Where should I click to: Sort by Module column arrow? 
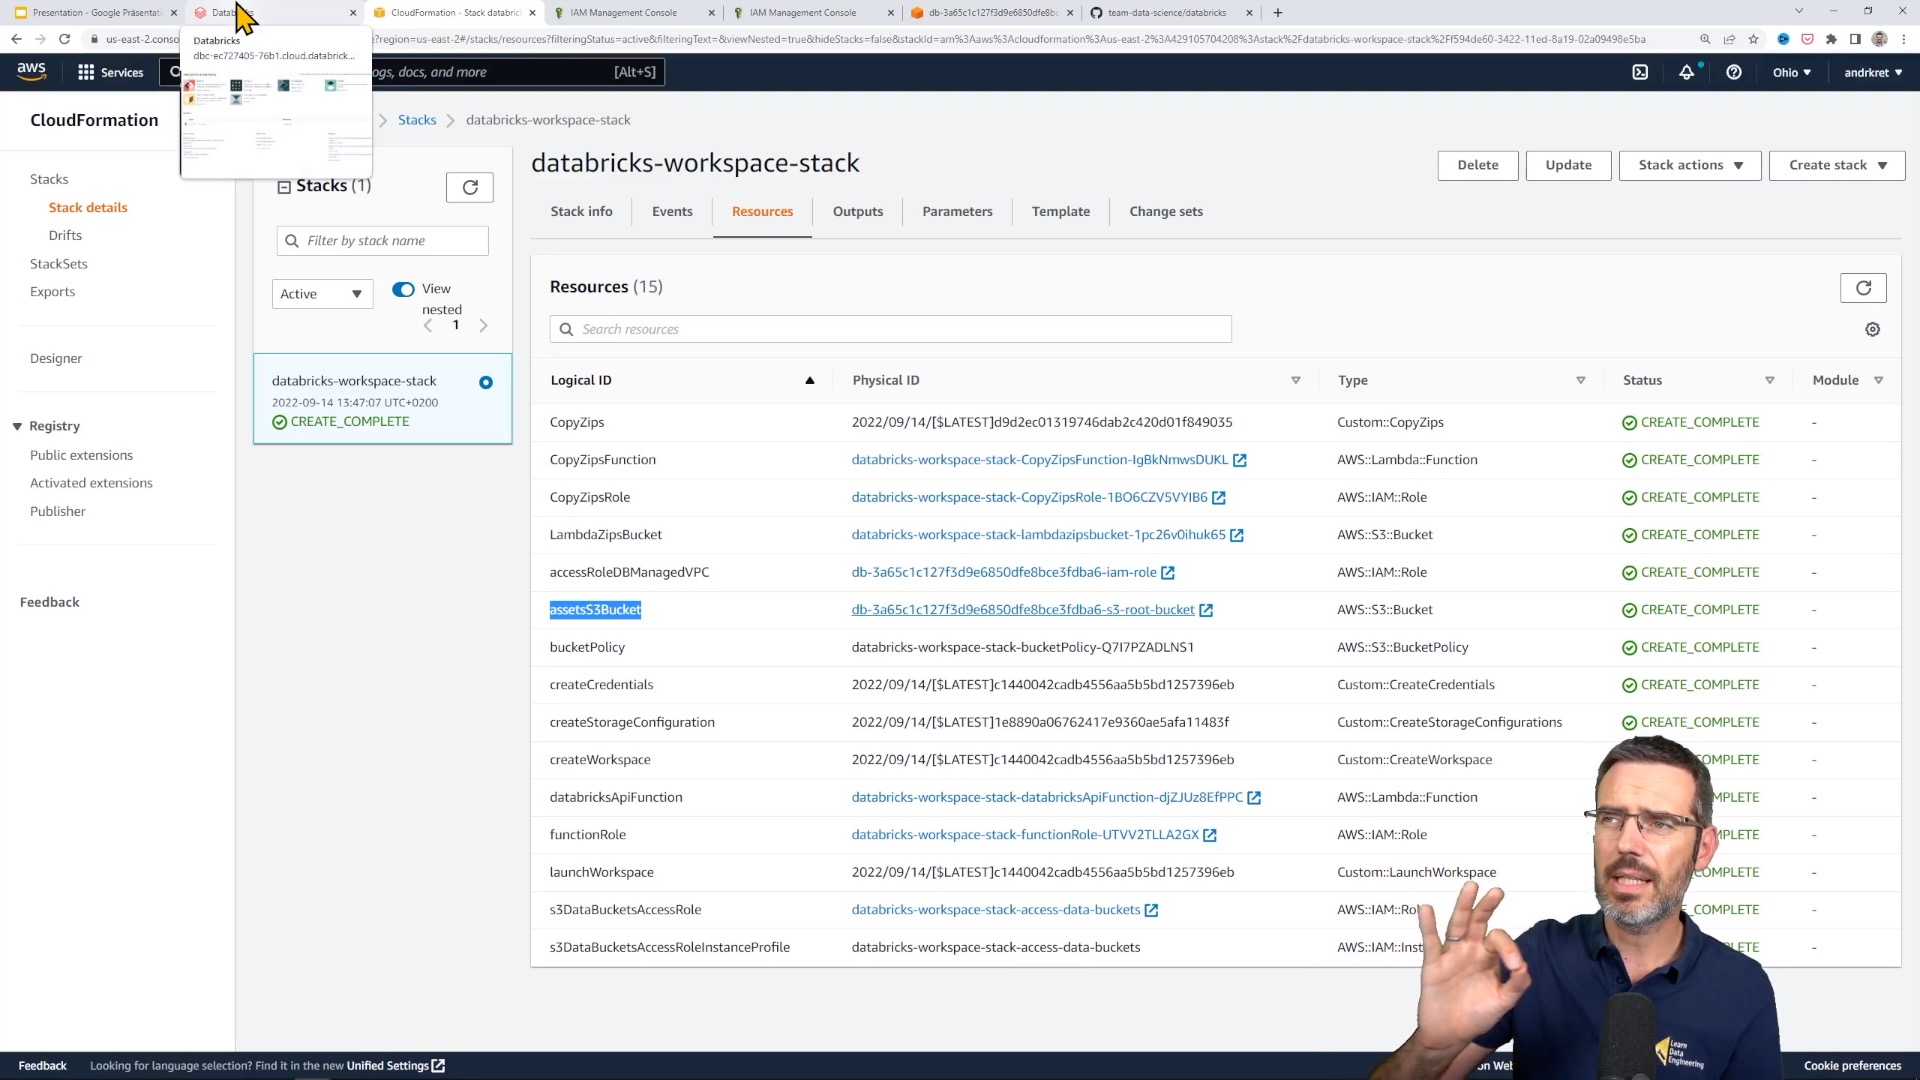coord(1879,380)
